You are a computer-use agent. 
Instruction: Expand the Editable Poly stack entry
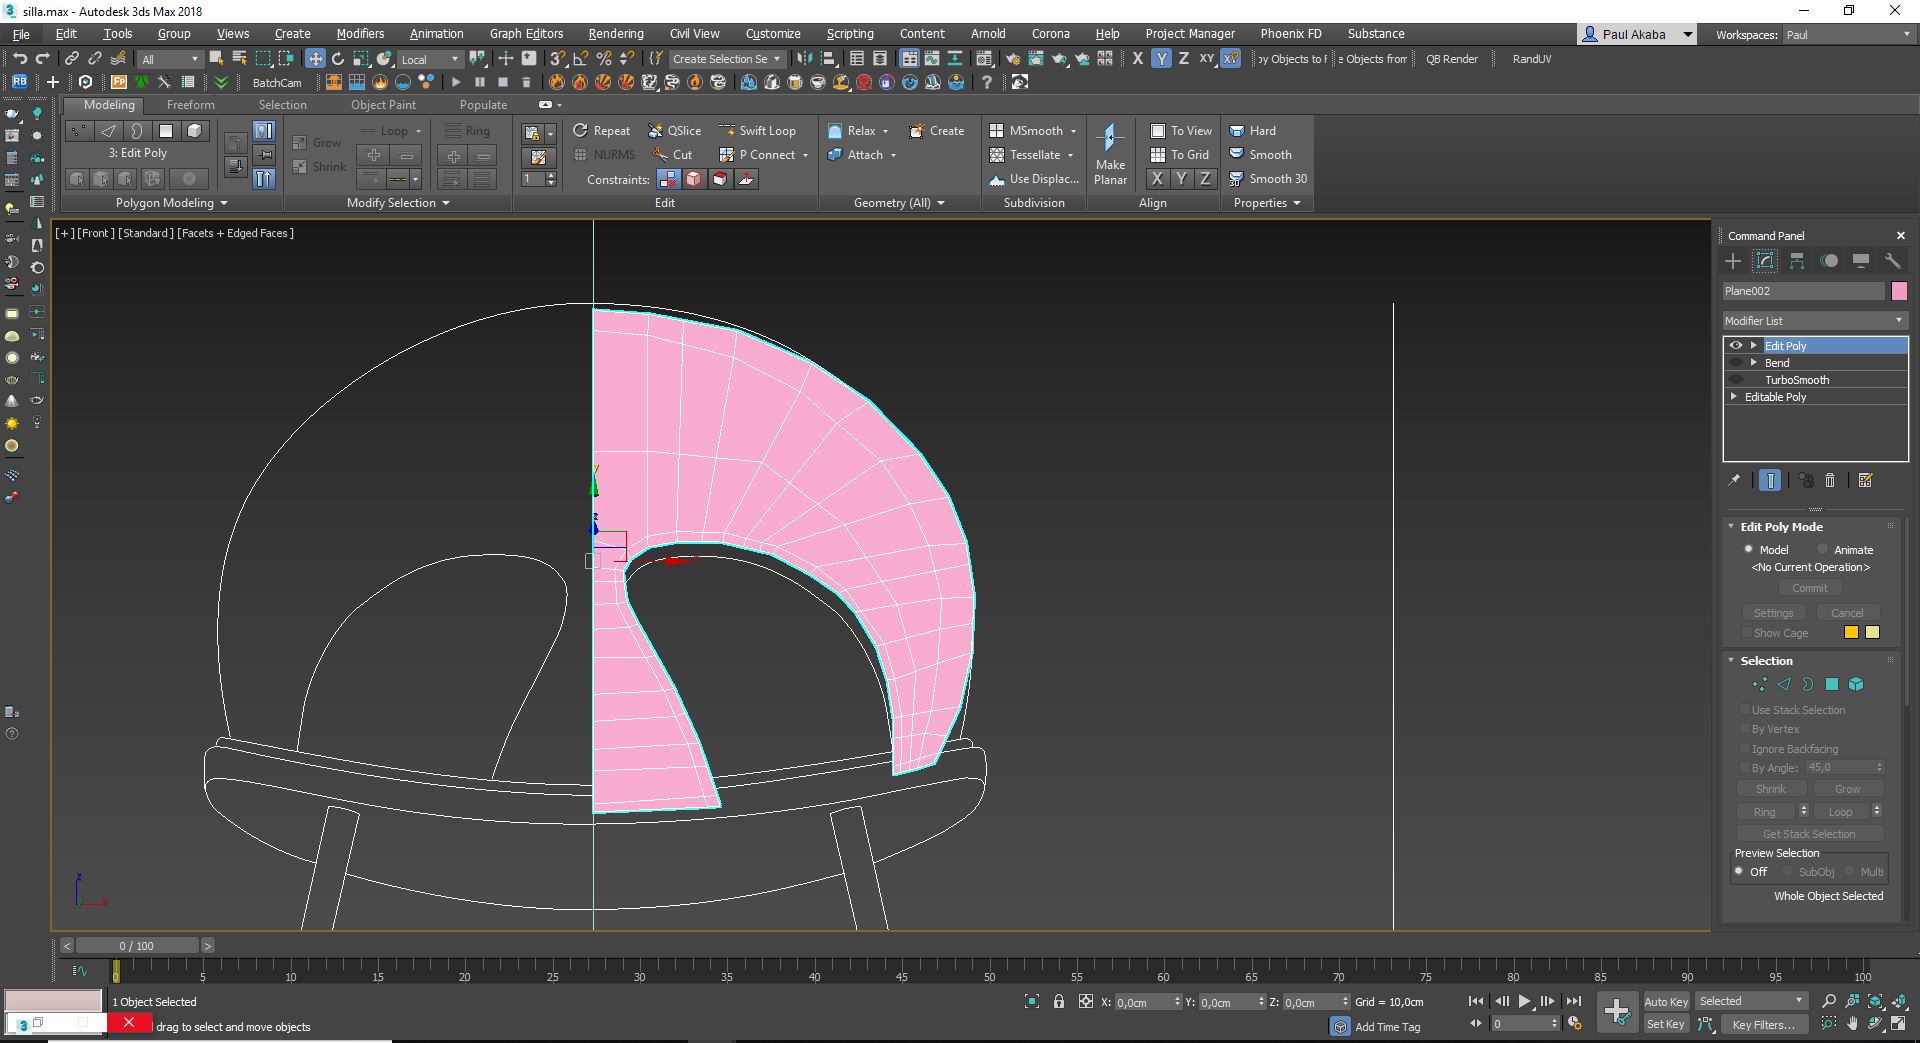pos(1734,397)
